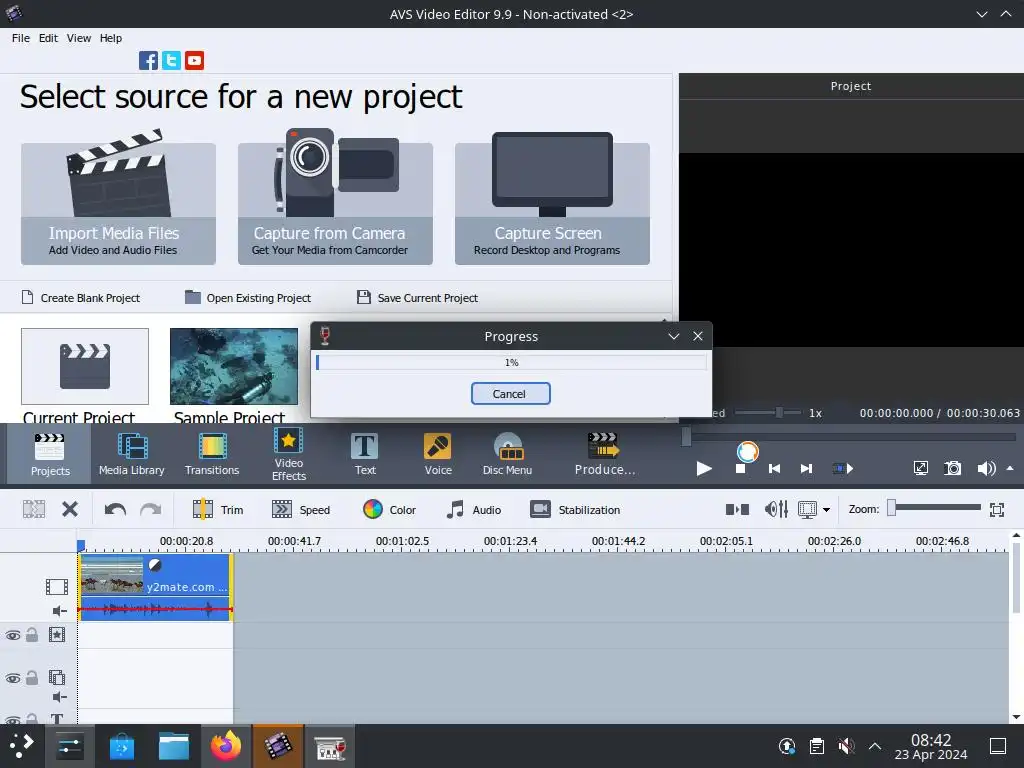The height and width of the screenshot is (768, 1024).
Task: Select the Sample Project thumbnail
Action: pyautogui.click(x=234, y=366)
